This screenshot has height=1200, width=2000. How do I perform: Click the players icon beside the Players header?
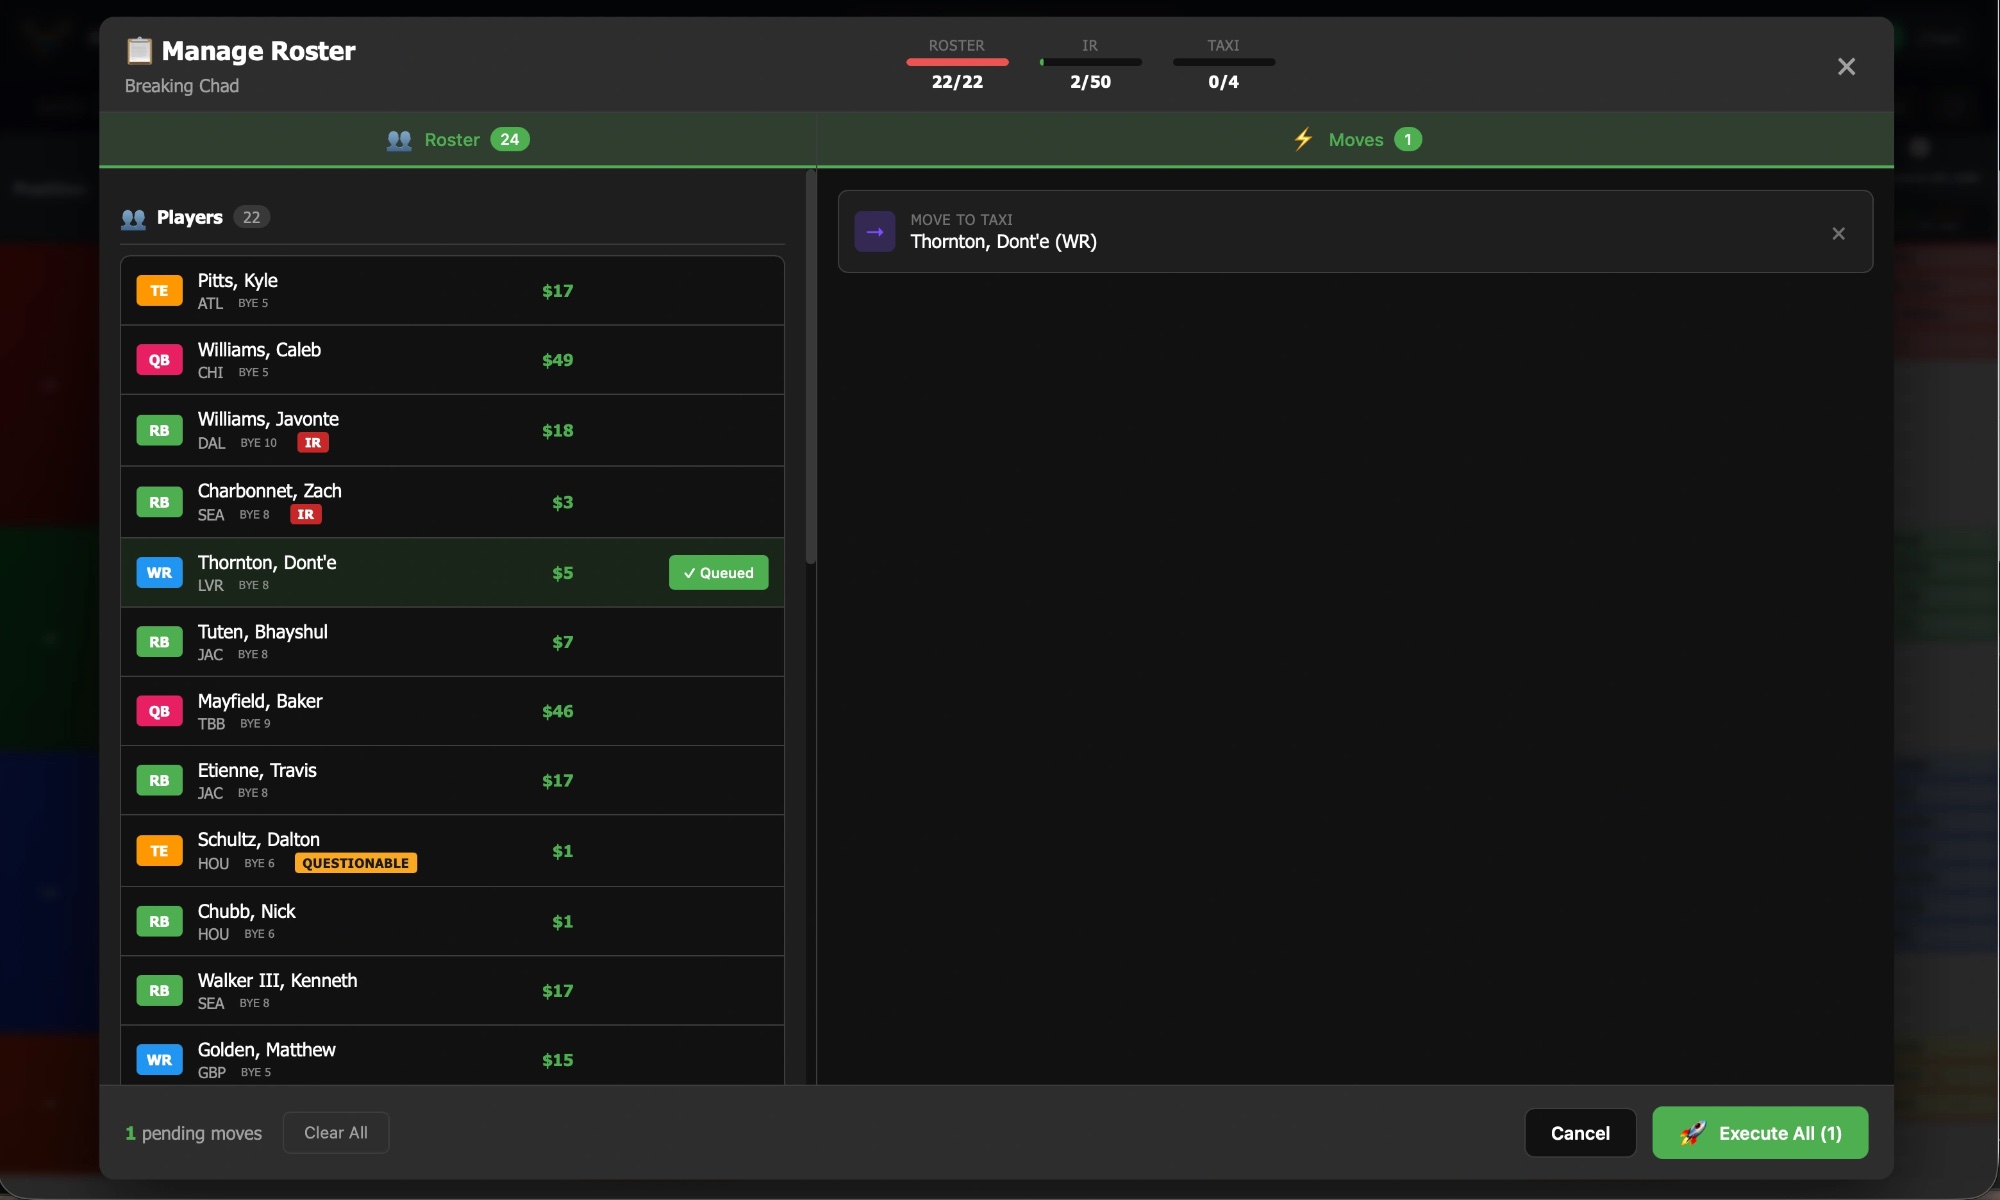coord(133,218)
